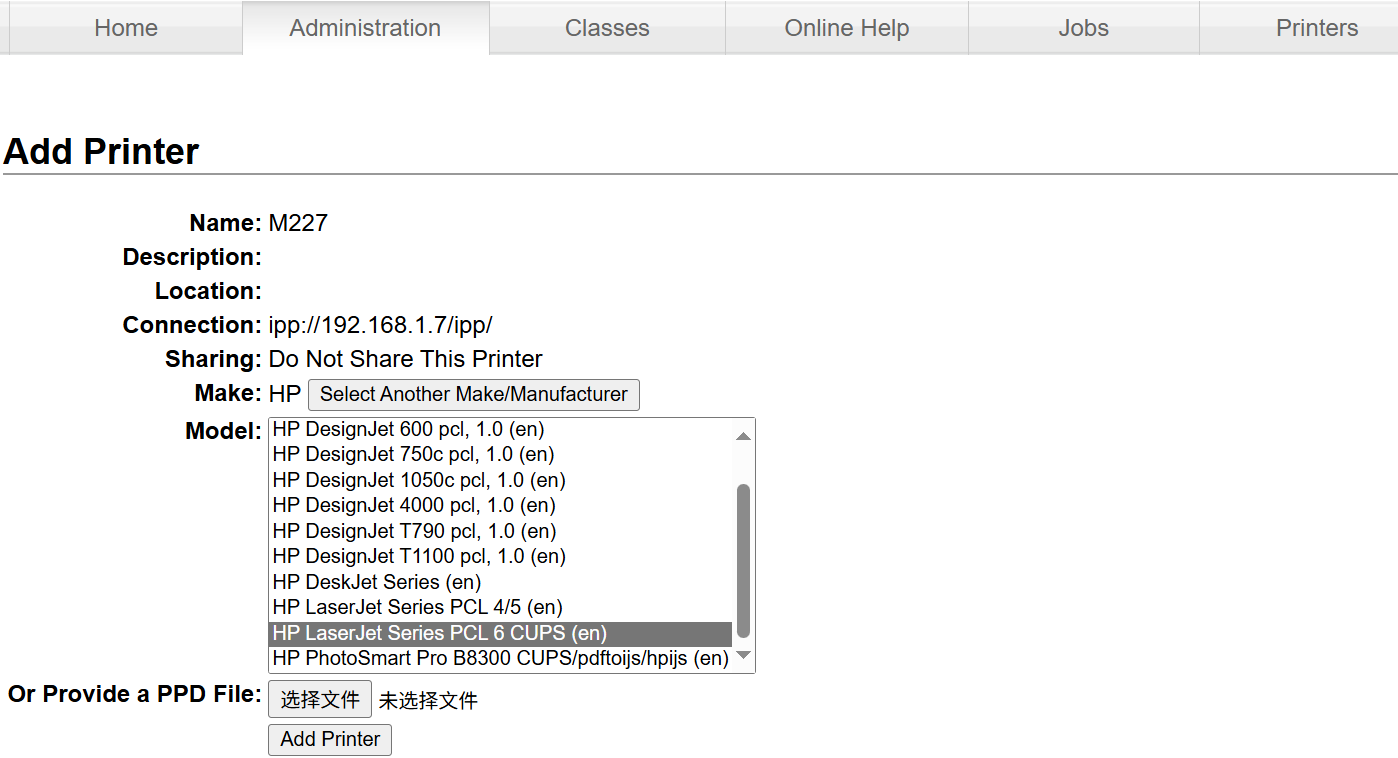Click the model list scroll down arrow
Image resolution: width=1398 pixels, height=758 pixels.
click(743, 656)
